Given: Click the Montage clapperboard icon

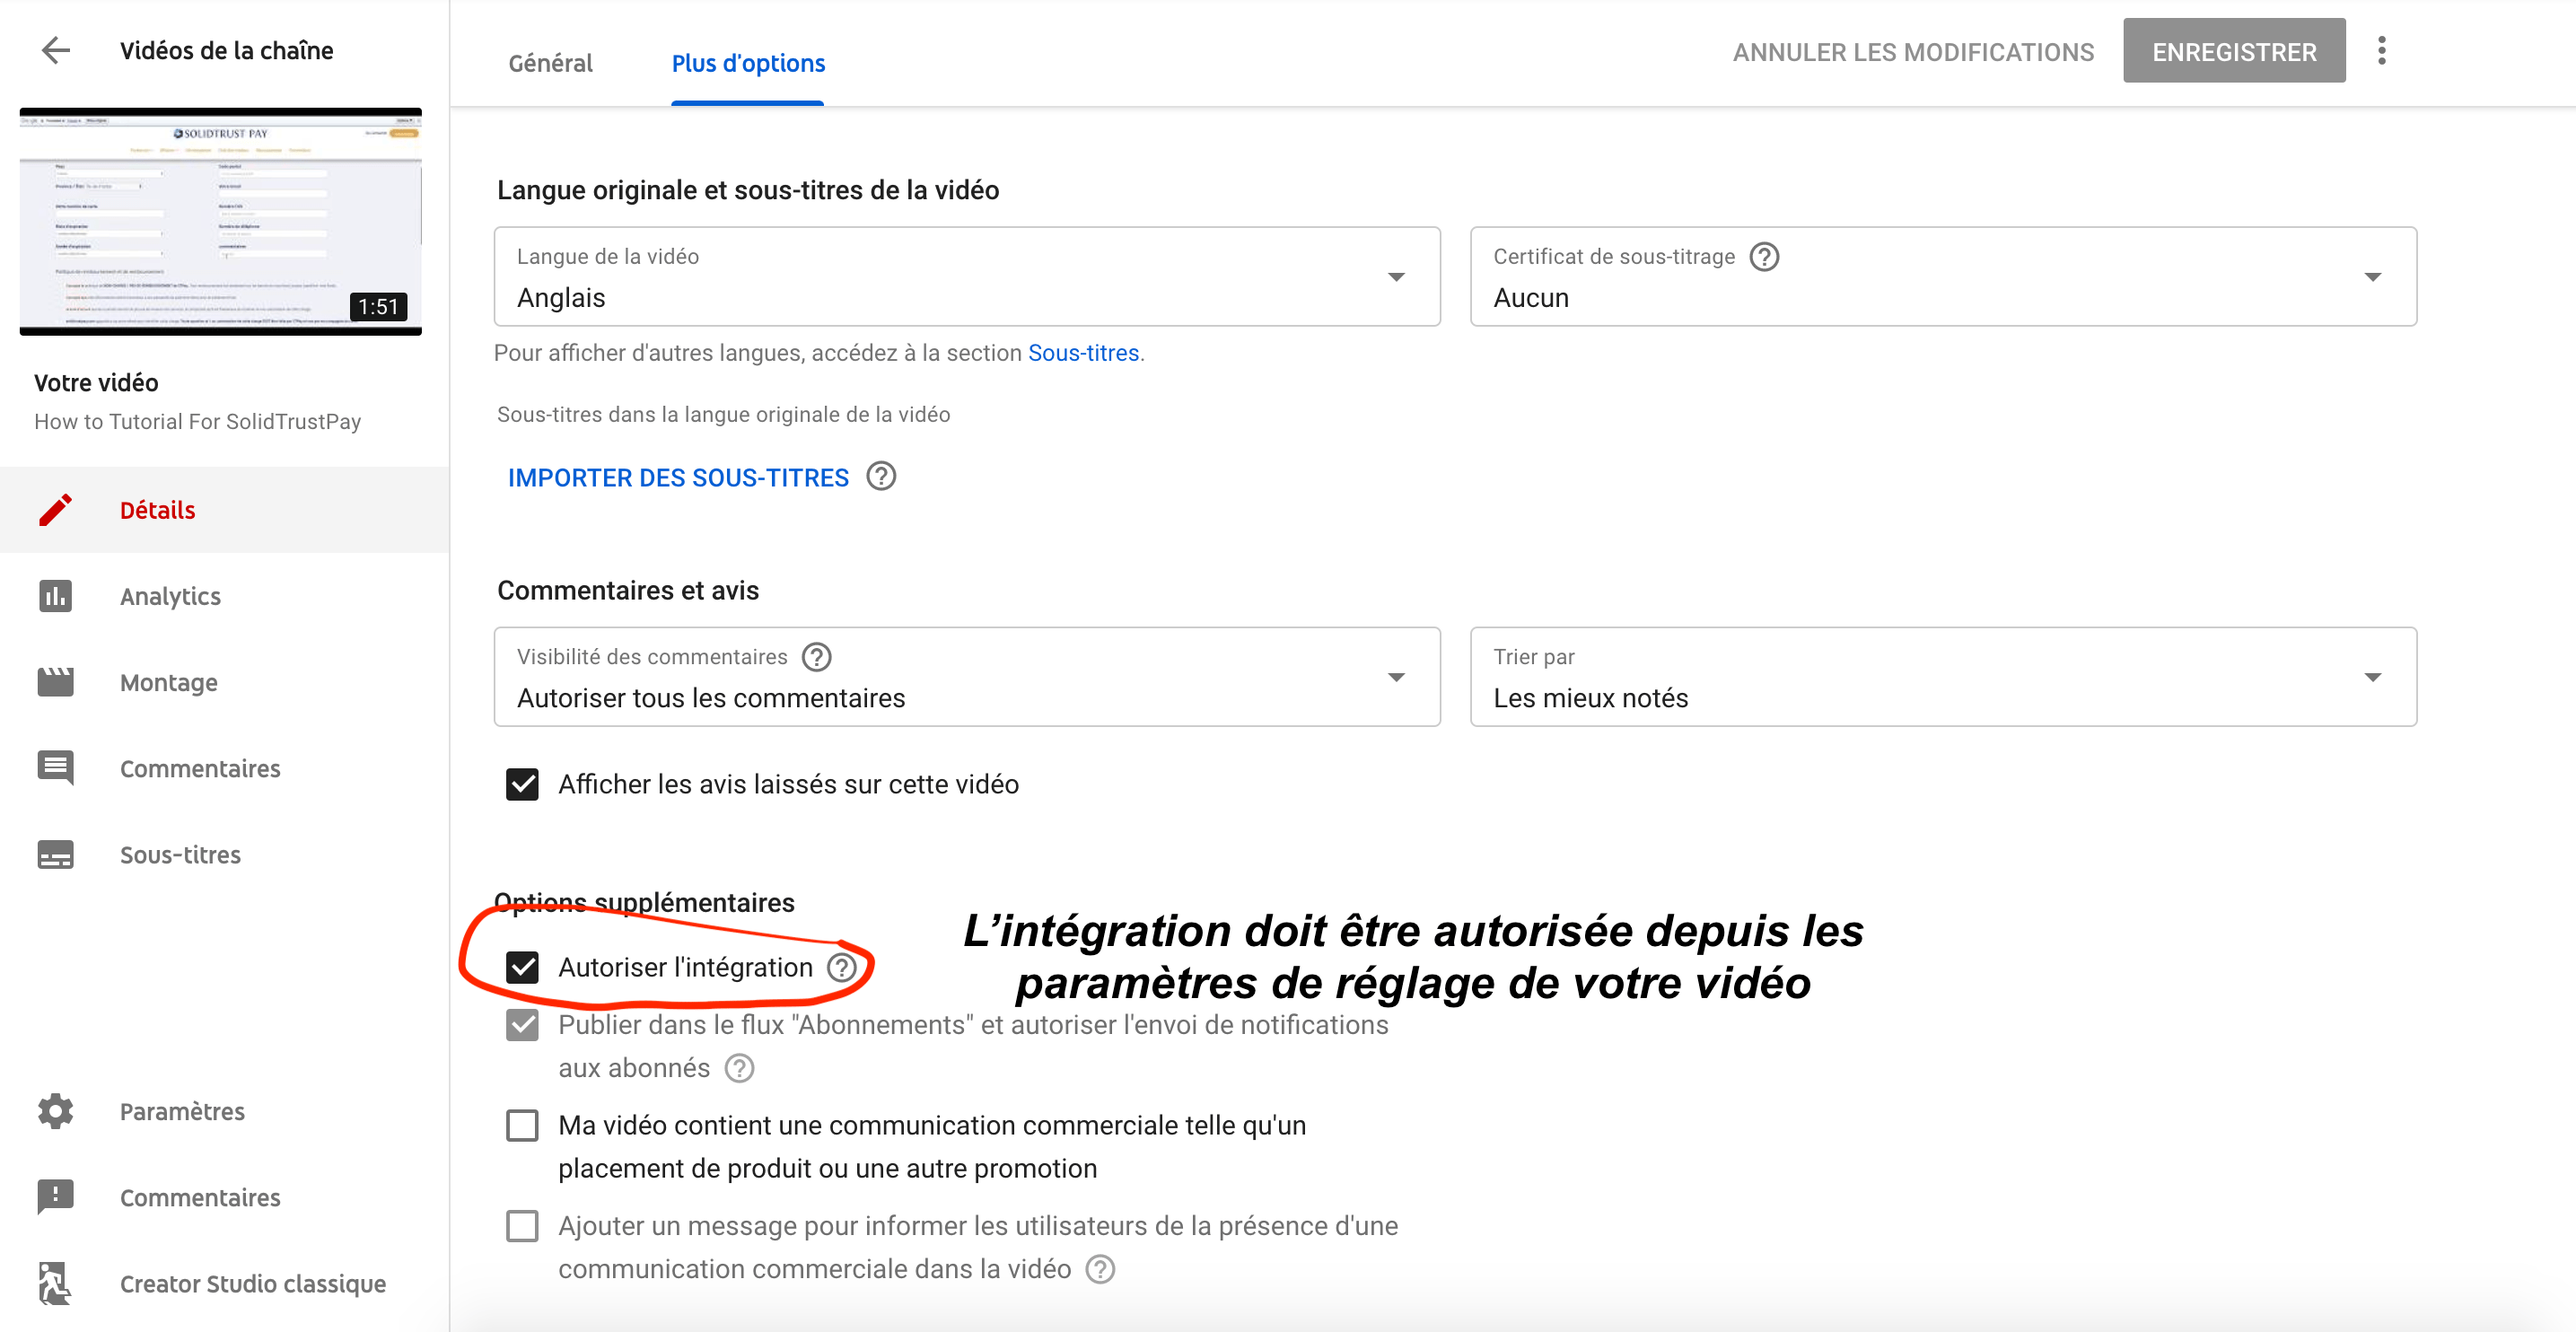Looking at the screenshot, I should (55, 682).
